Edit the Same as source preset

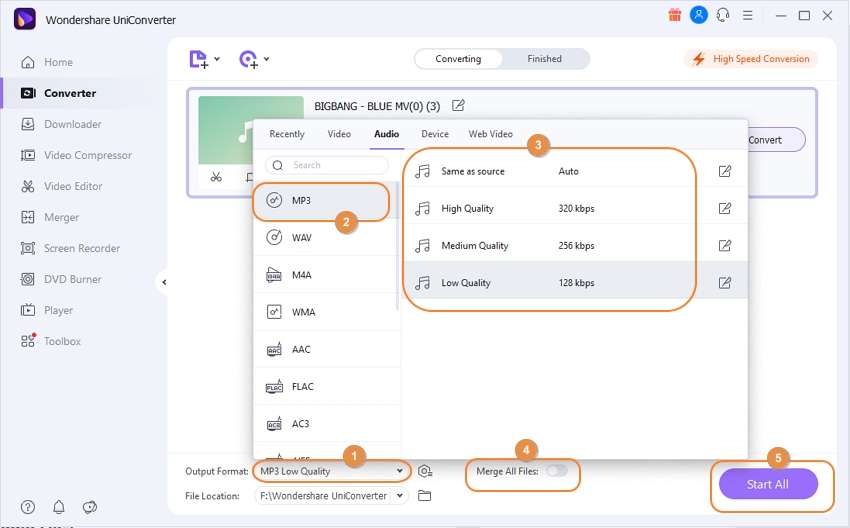click(x=724, y=171)
